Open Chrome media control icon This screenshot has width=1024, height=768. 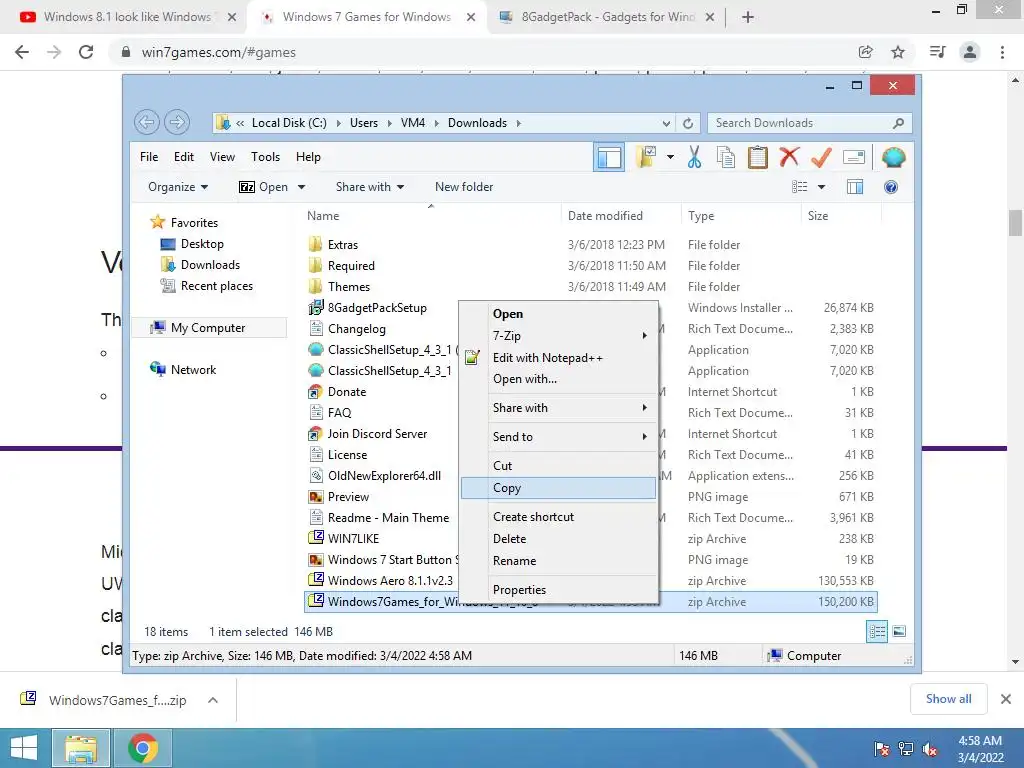(x=937, y=52)
